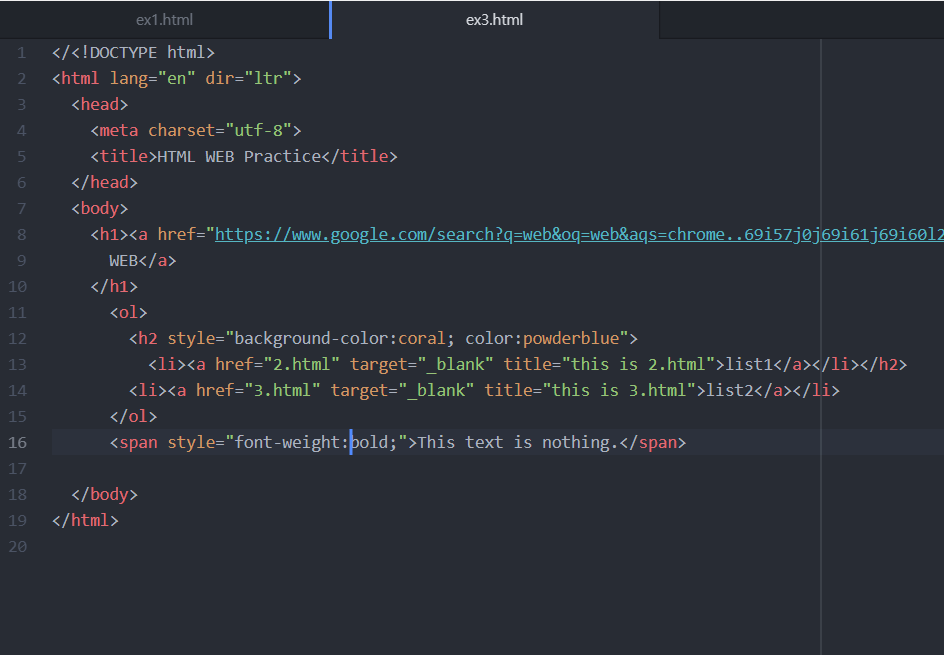The height and width of the screenshot is (655, 944).
Task: Click the closing body tag
Action: [105, 494]
